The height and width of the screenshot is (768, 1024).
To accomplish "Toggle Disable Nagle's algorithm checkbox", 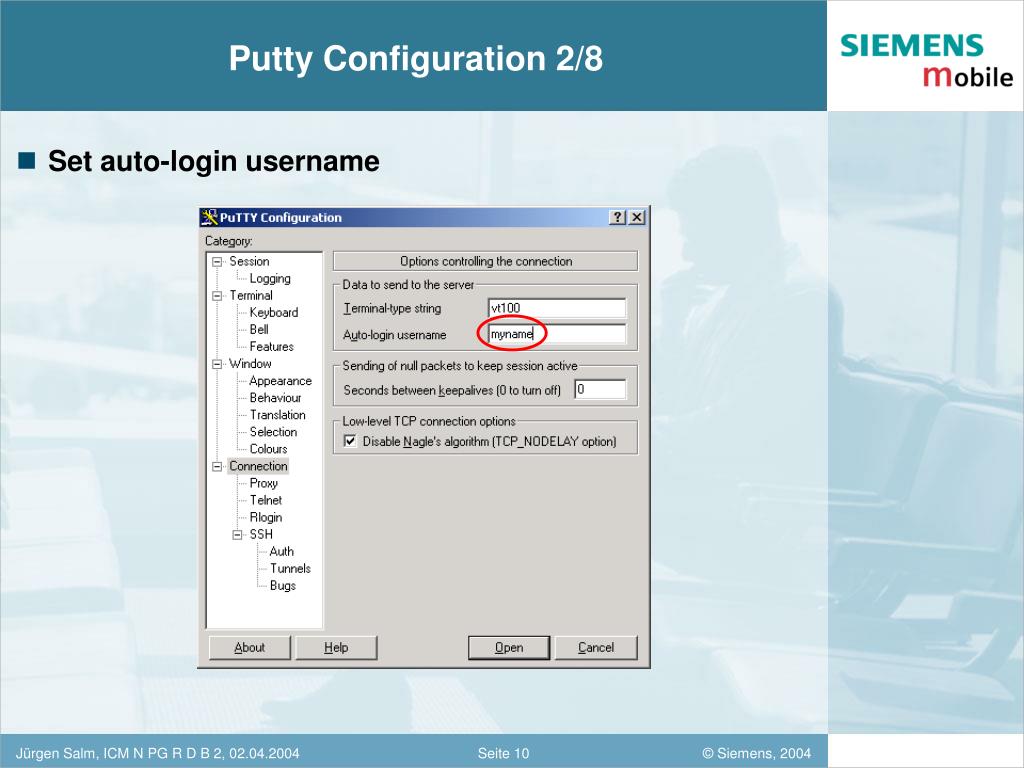I will coord(350,441).
